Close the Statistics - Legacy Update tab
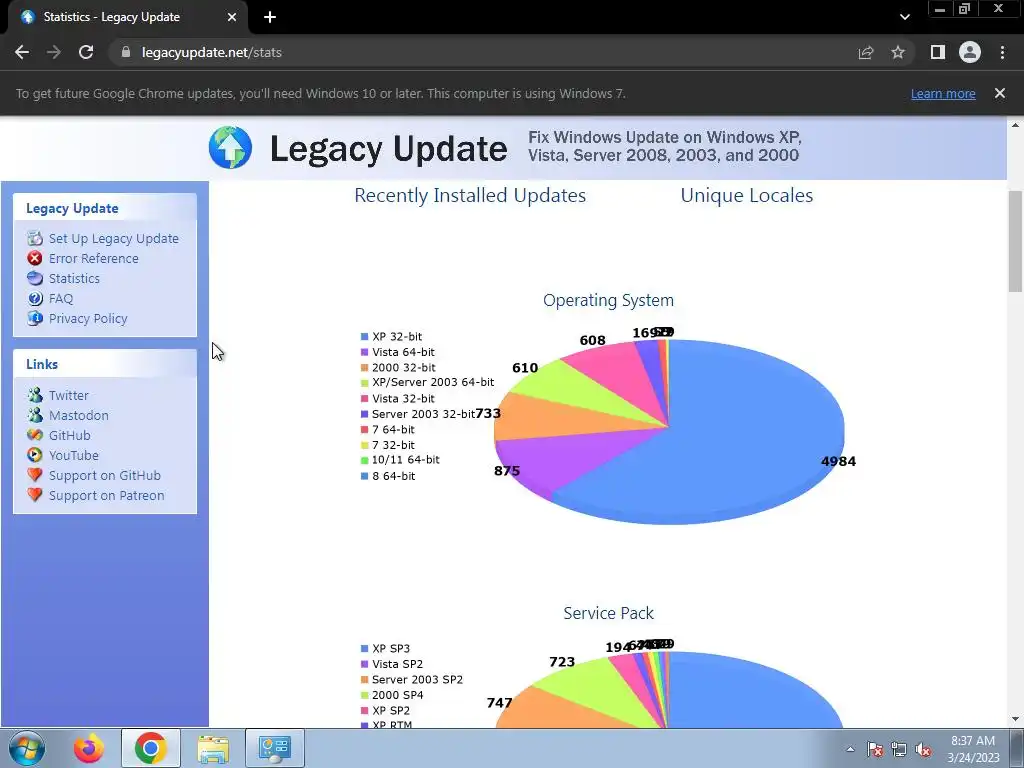 coord(232,17)
